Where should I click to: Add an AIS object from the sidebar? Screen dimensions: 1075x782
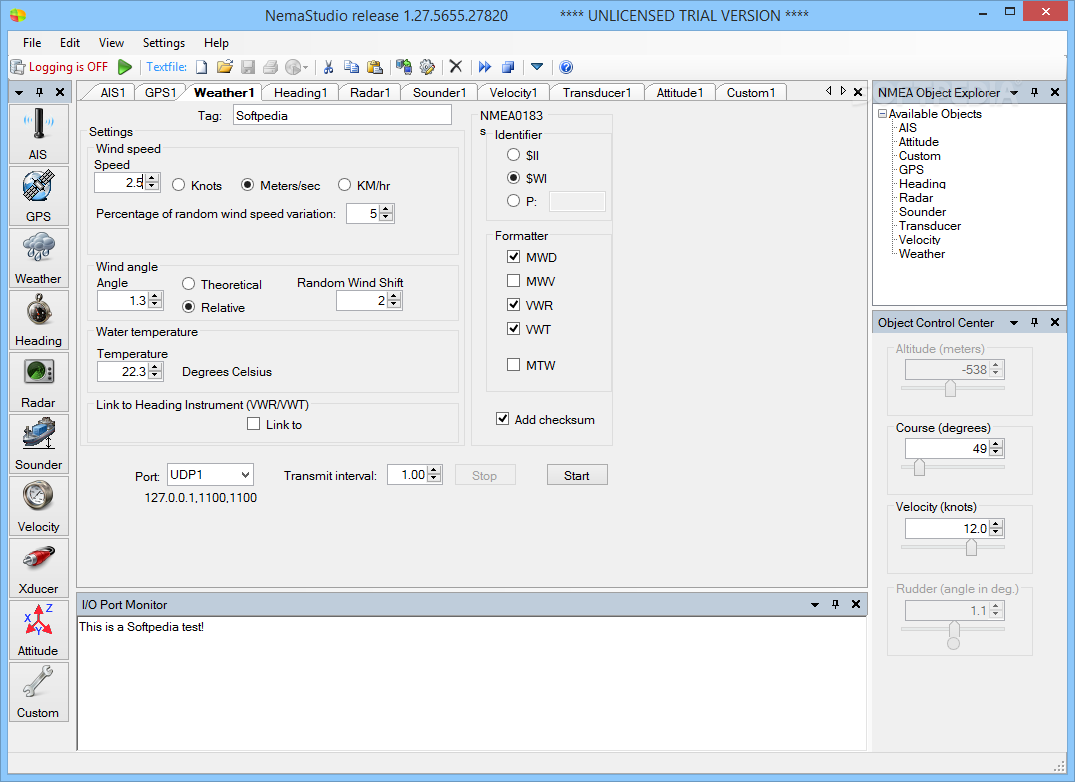(38, 134)
